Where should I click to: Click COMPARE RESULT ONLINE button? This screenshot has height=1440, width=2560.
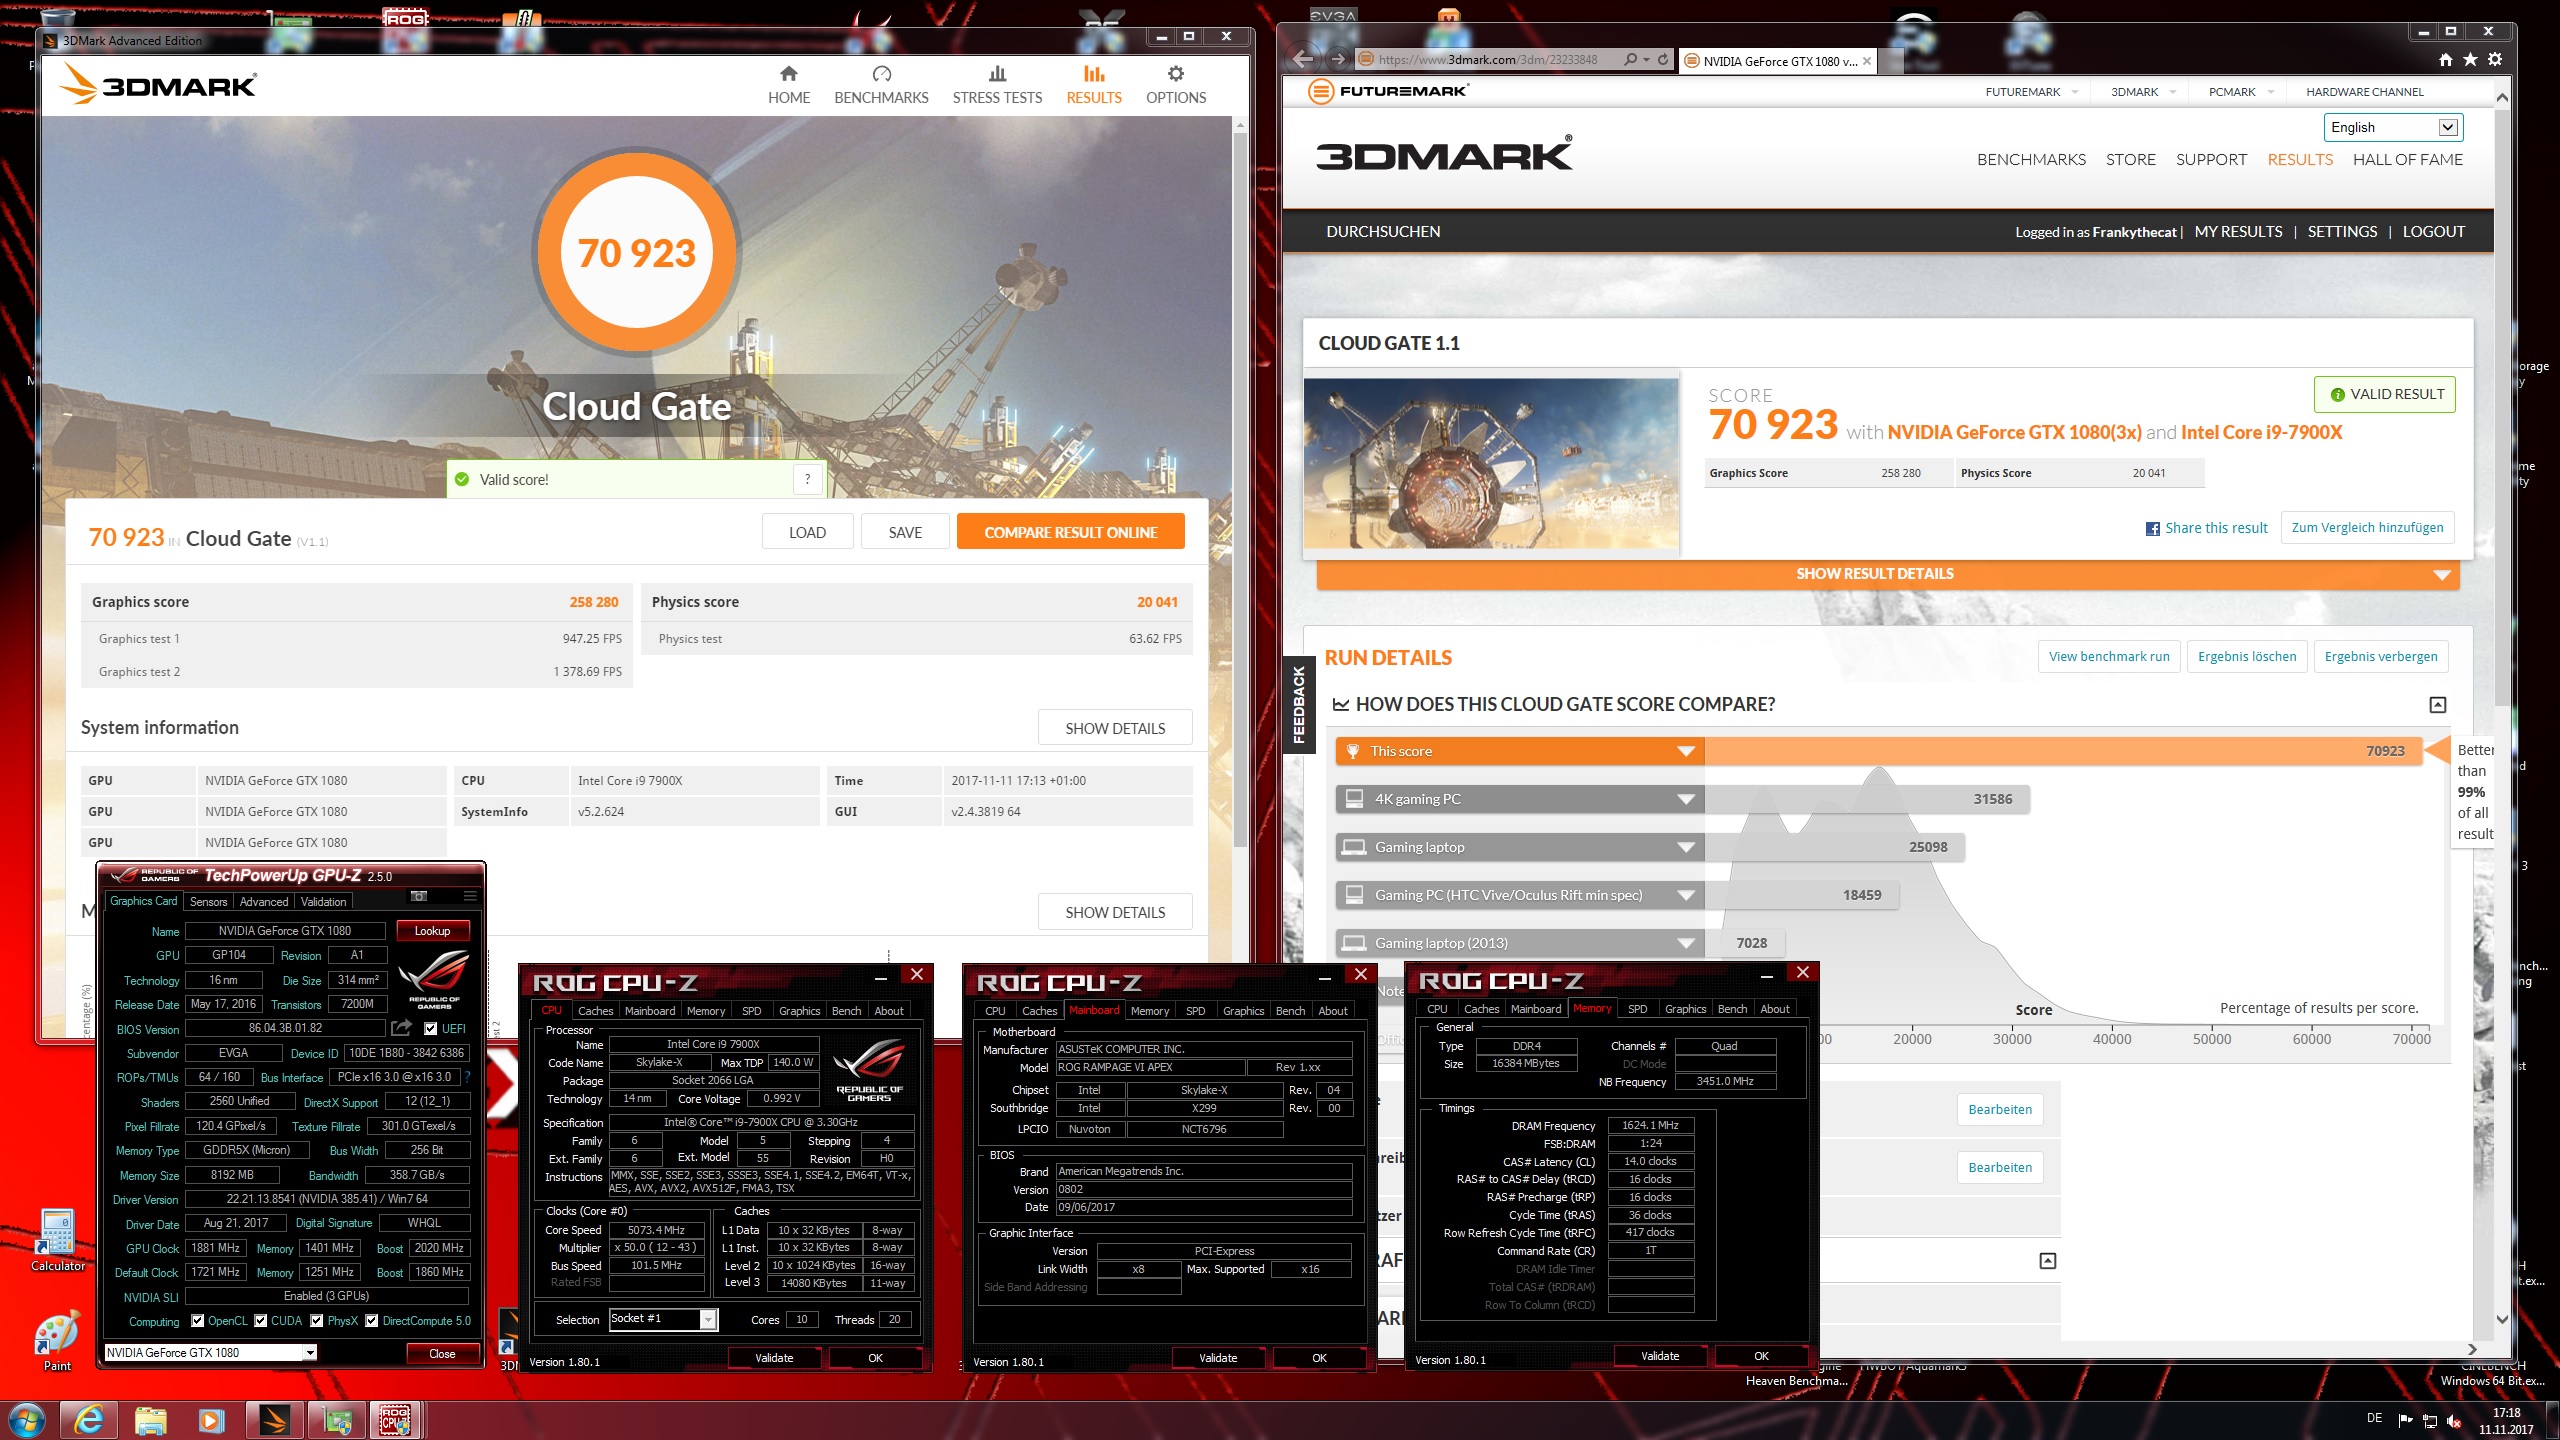(1070, 532)
